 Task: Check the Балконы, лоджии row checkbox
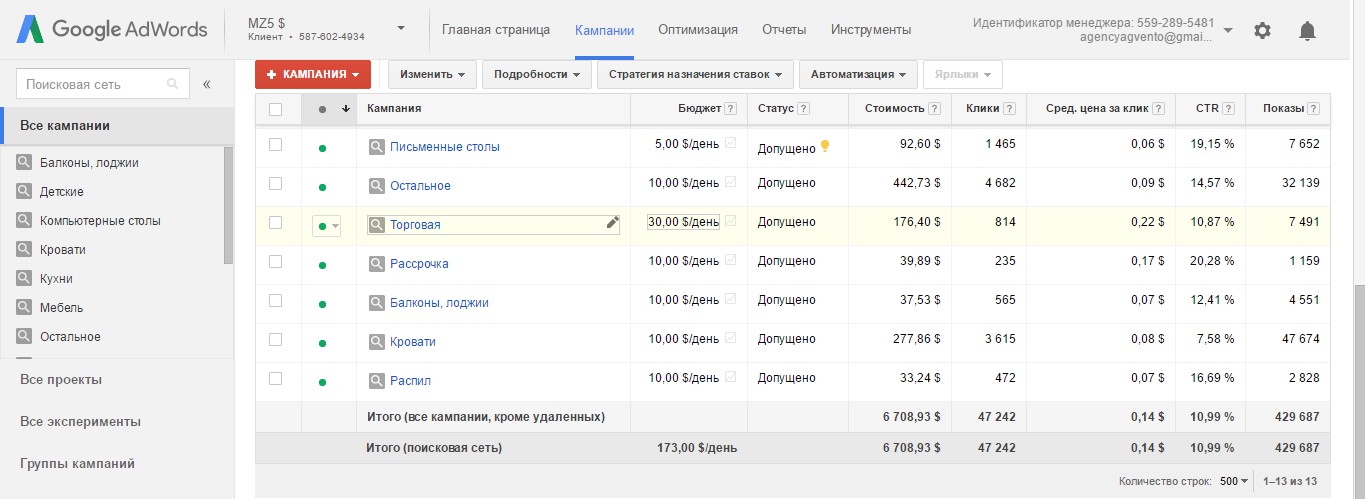(x=275, y=301)
